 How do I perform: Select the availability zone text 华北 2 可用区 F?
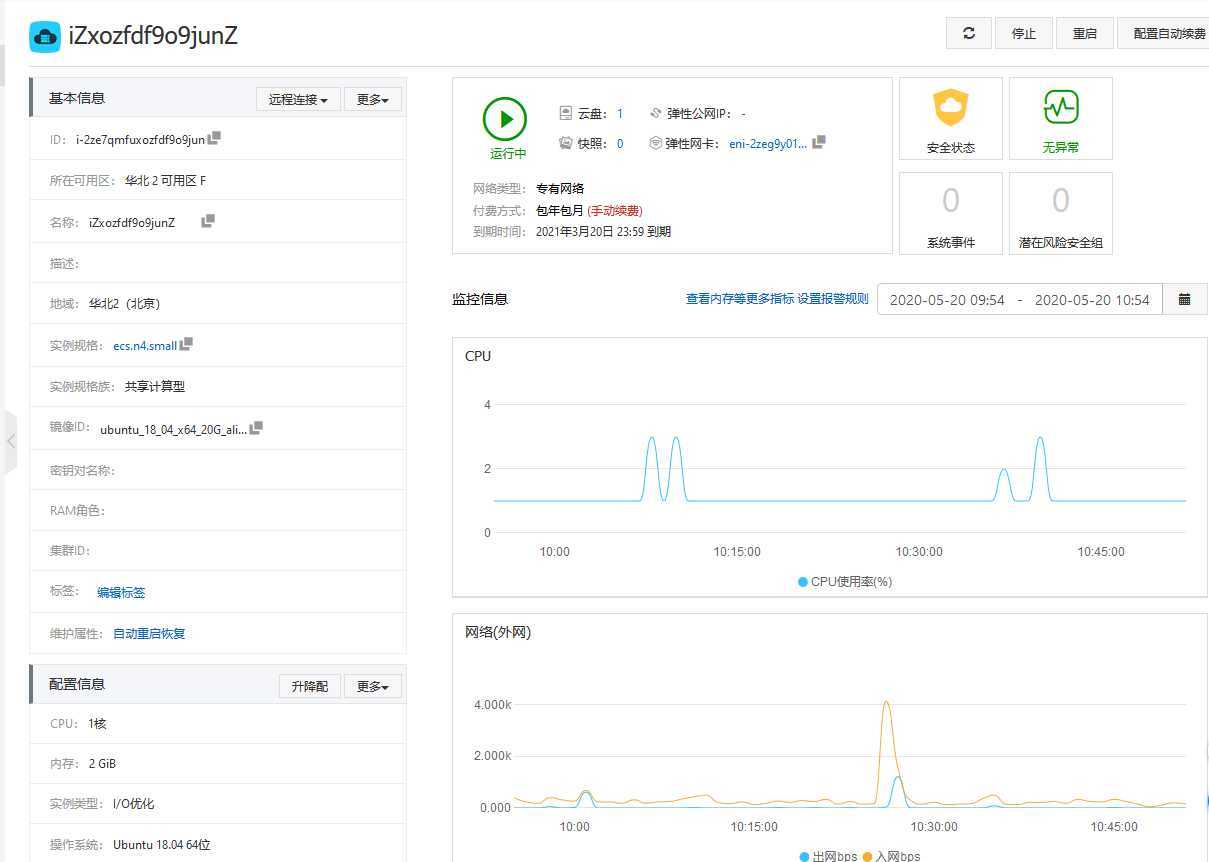click(x=166, y=181)
